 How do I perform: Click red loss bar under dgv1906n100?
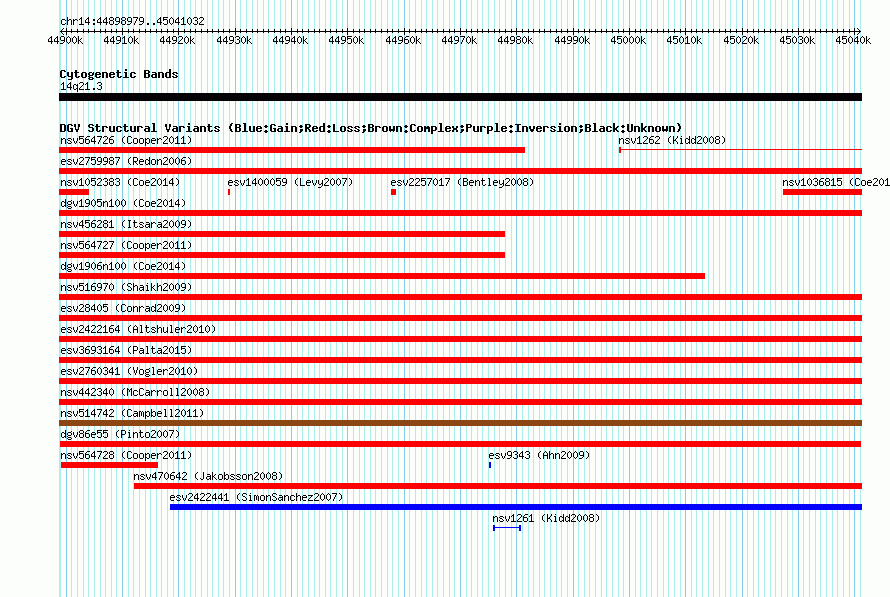(382, 276)
